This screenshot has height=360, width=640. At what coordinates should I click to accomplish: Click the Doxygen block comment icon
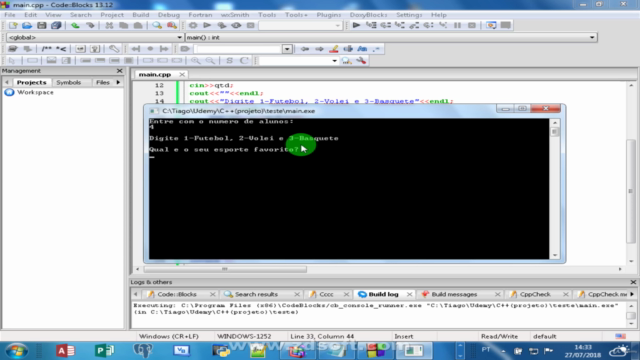click(x=47, y=49)
